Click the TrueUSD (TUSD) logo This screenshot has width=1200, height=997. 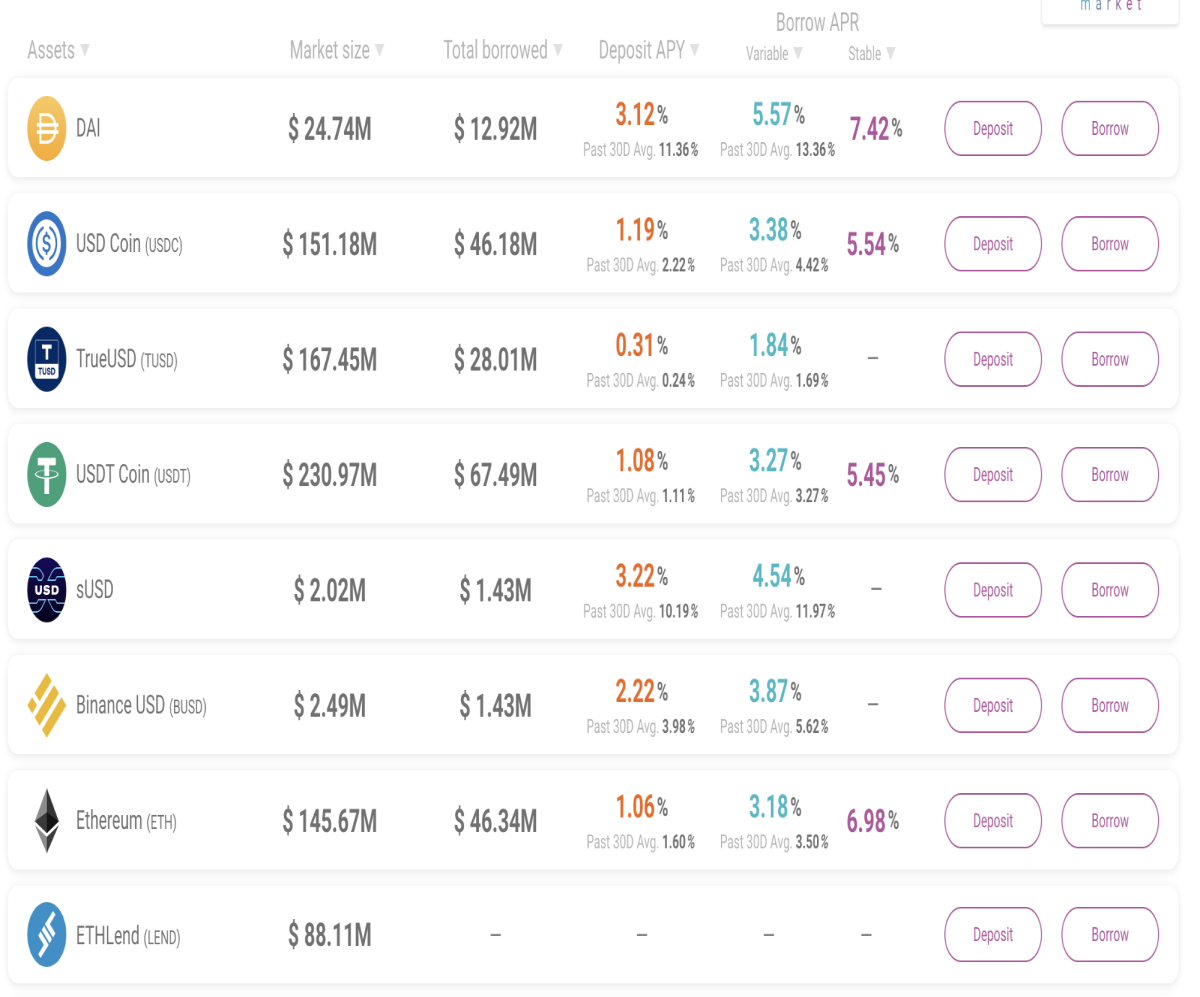[47, 359]
